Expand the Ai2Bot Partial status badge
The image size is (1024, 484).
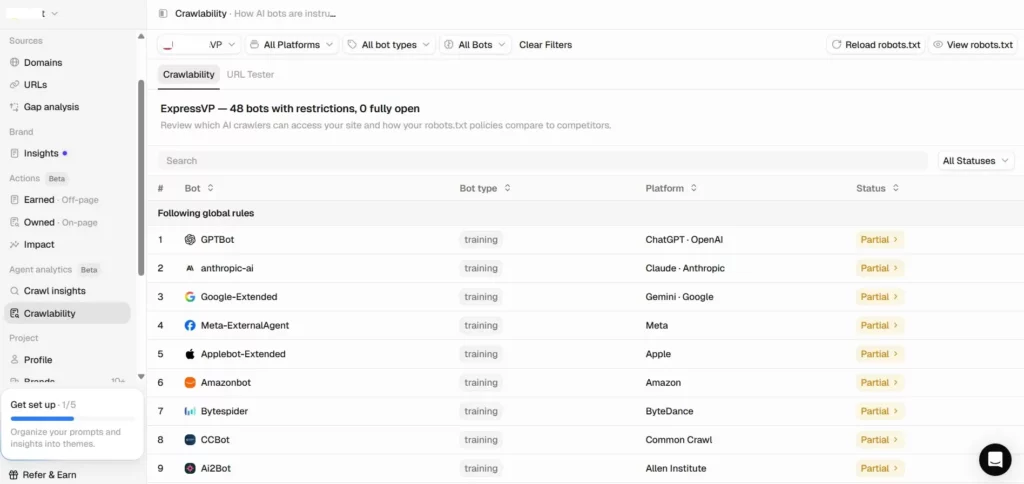click(880, 468)
